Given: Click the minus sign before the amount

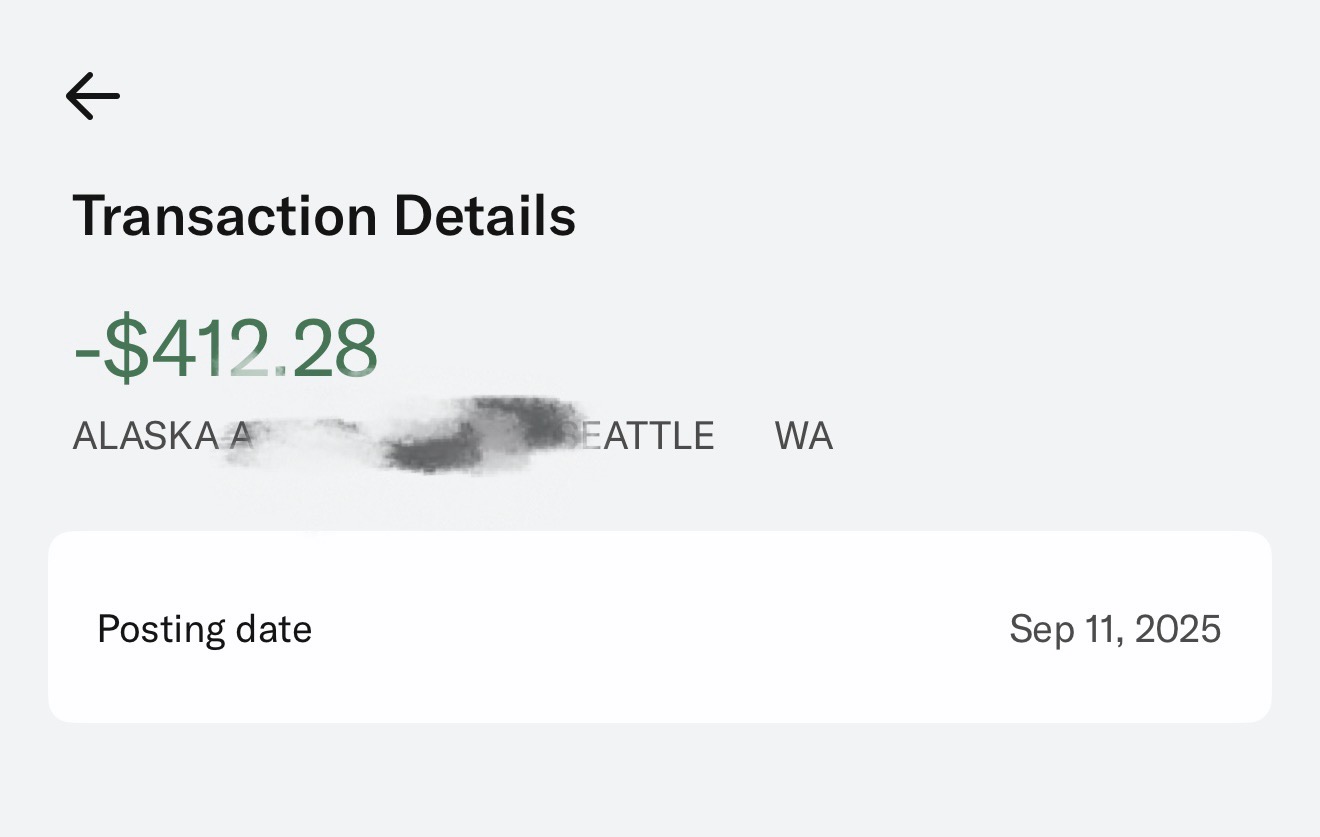Looking at the screenshot, I should point(86,351).
